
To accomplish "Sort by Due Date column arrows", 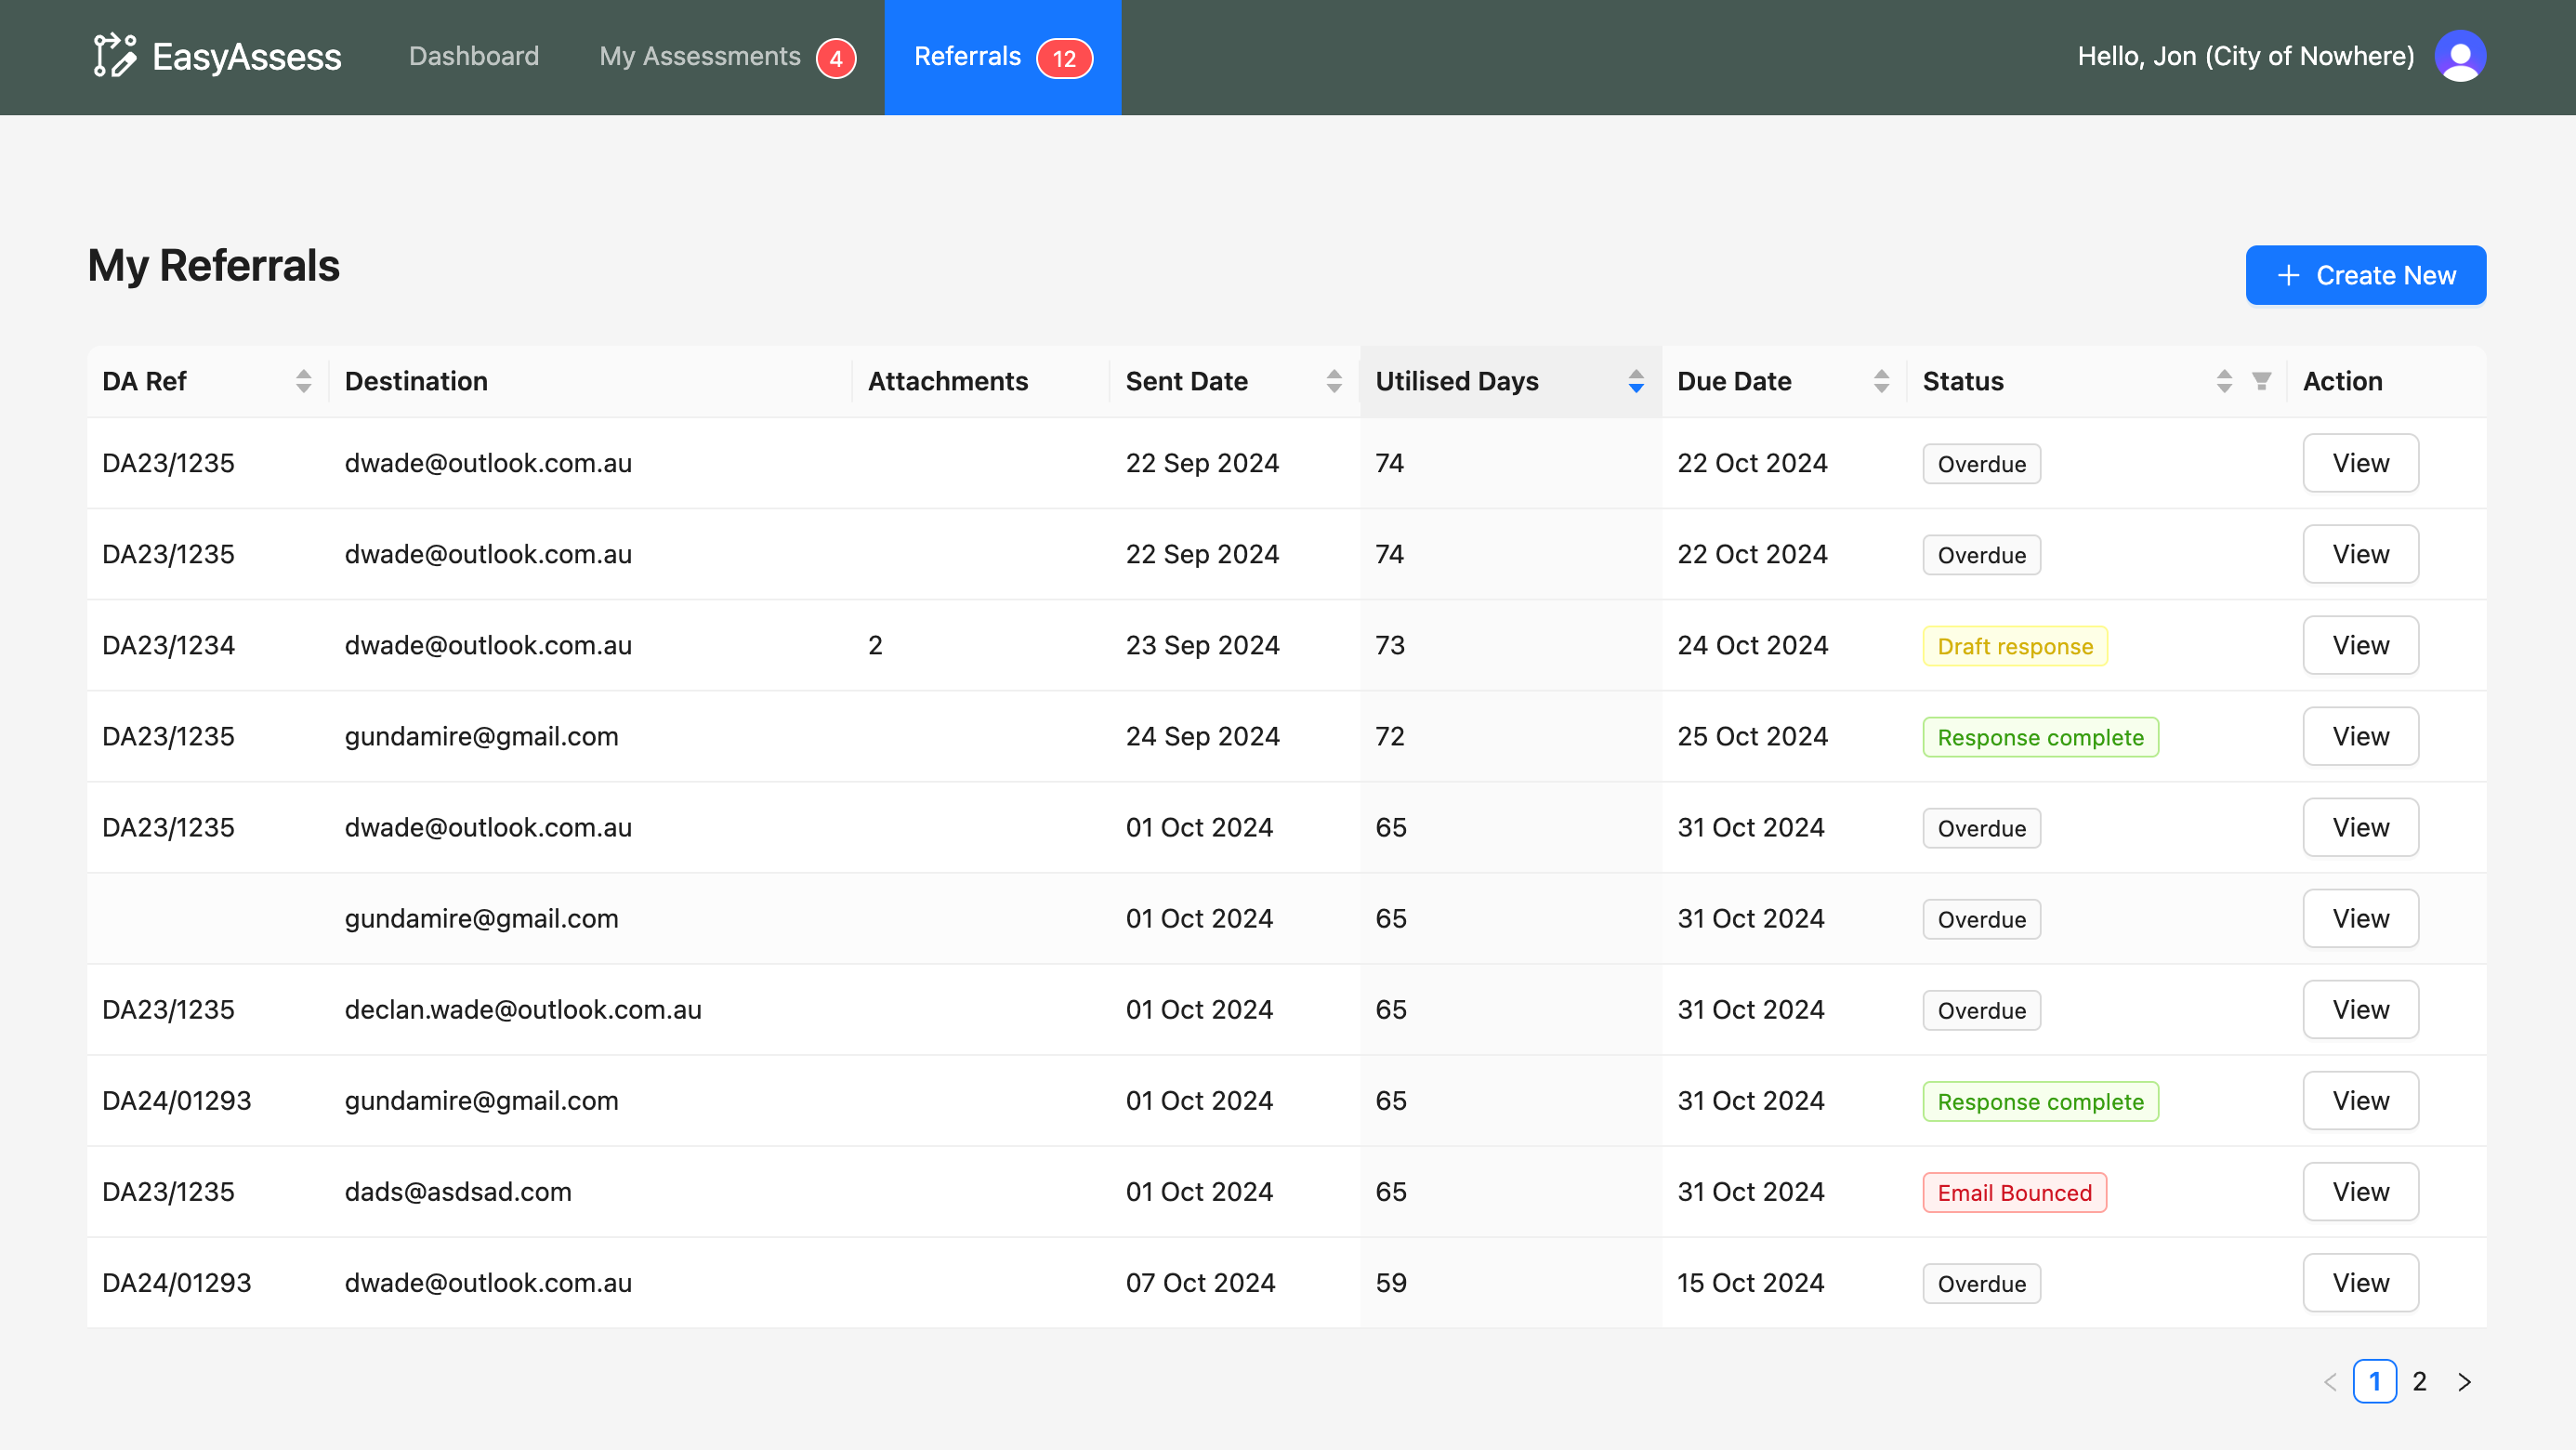I will tap(1881, 381).
